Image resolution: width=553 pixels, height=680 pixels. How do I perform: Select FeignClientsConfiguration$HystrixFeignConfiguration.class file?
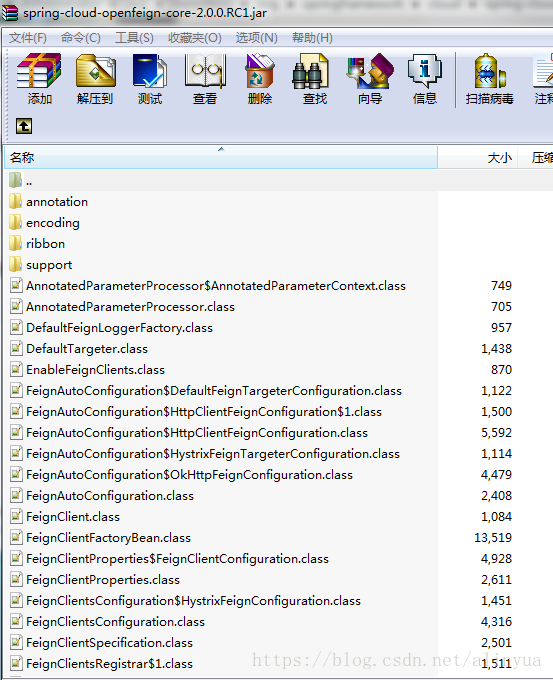(x=193, y=601)
